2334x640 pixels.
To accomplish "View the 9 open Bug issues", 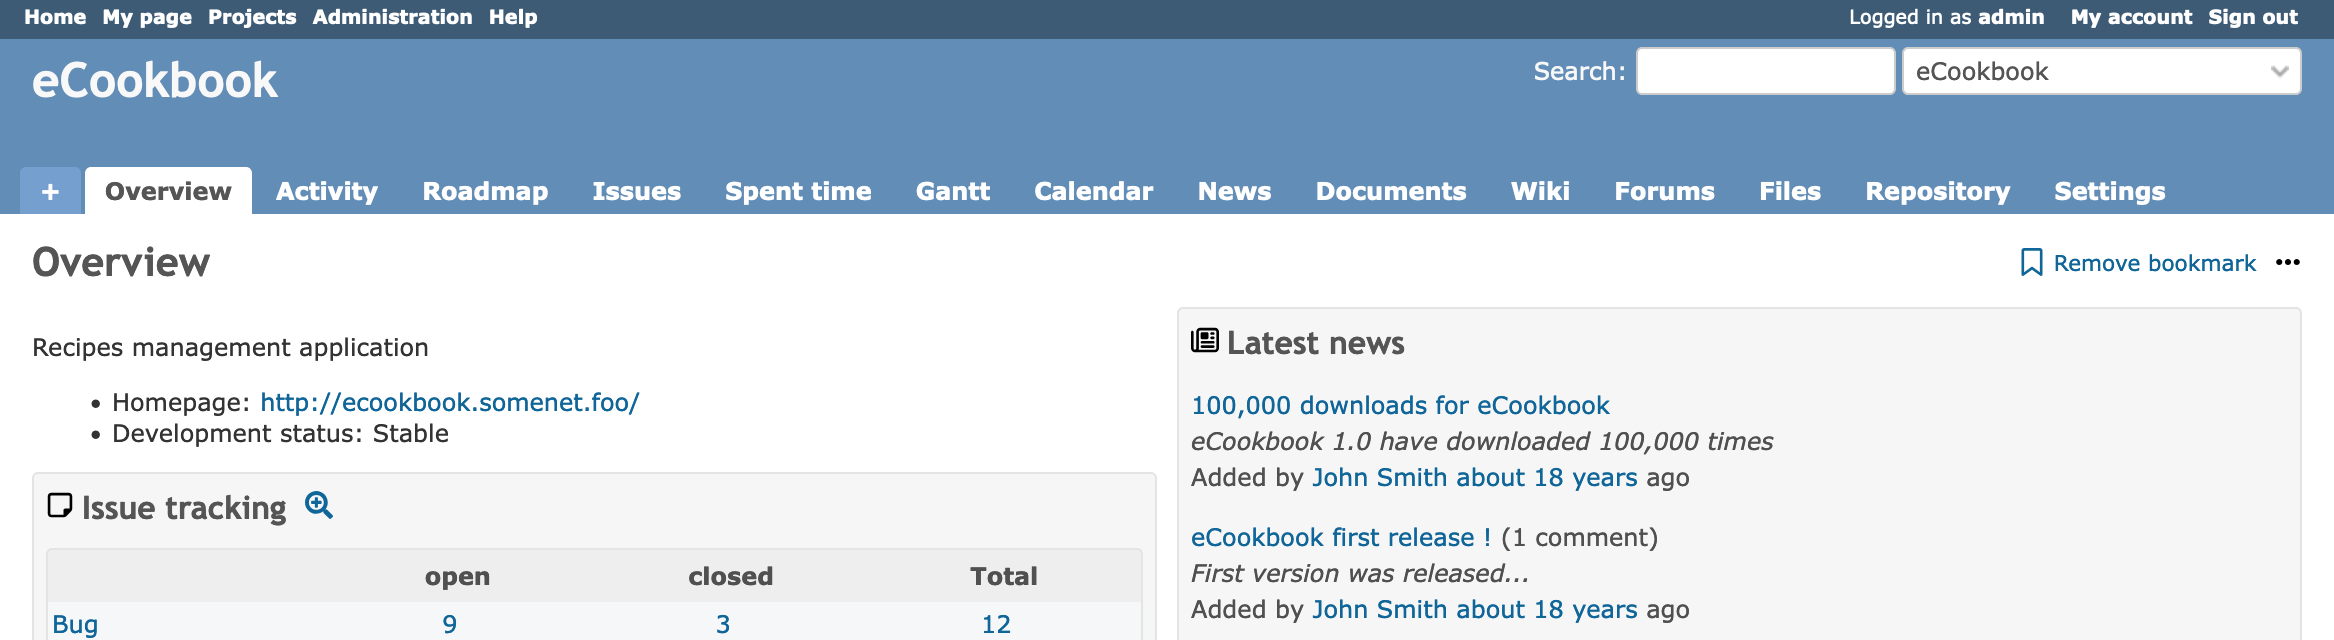I will click(x=450, y=624).
